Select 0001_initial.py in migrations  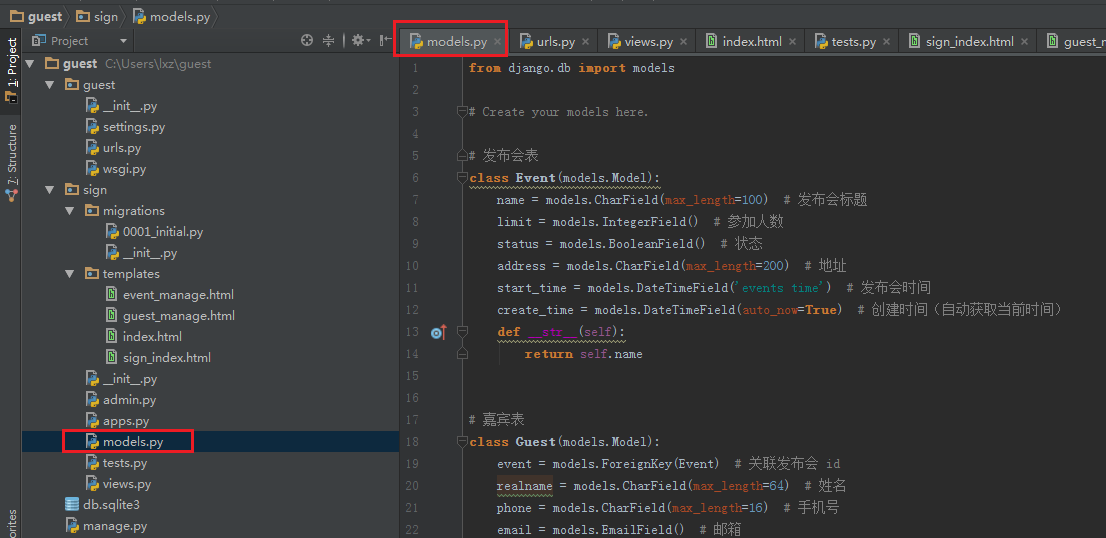(163, 231)
